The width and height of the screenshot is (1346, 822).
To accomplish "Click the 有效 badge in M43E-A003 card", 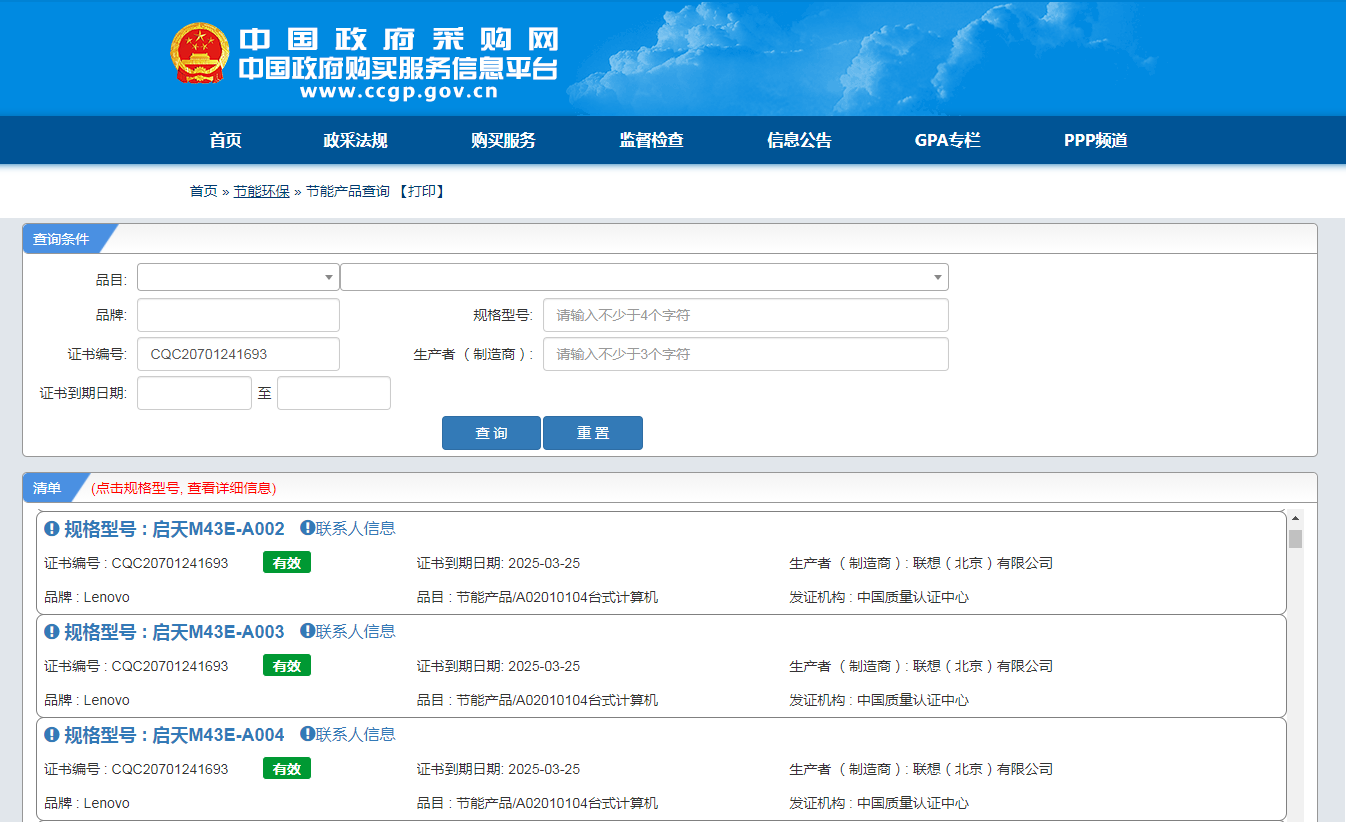I will coord(287,666).
